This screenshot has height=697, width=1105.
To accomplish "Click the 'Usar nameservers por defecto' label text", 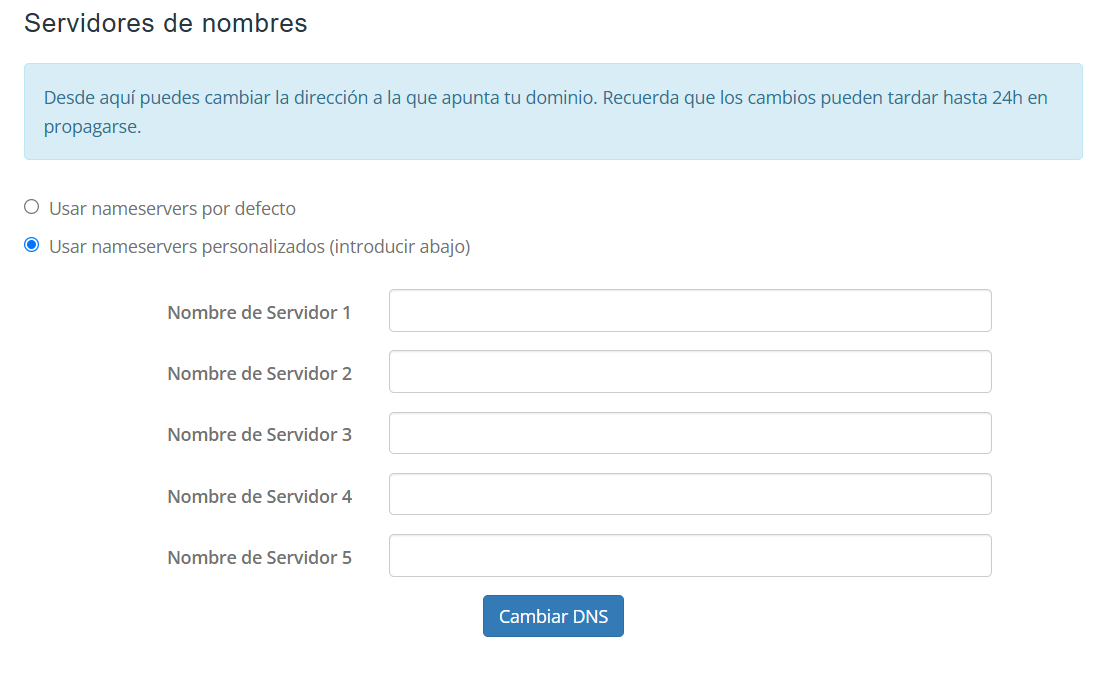I will [172, 209].
